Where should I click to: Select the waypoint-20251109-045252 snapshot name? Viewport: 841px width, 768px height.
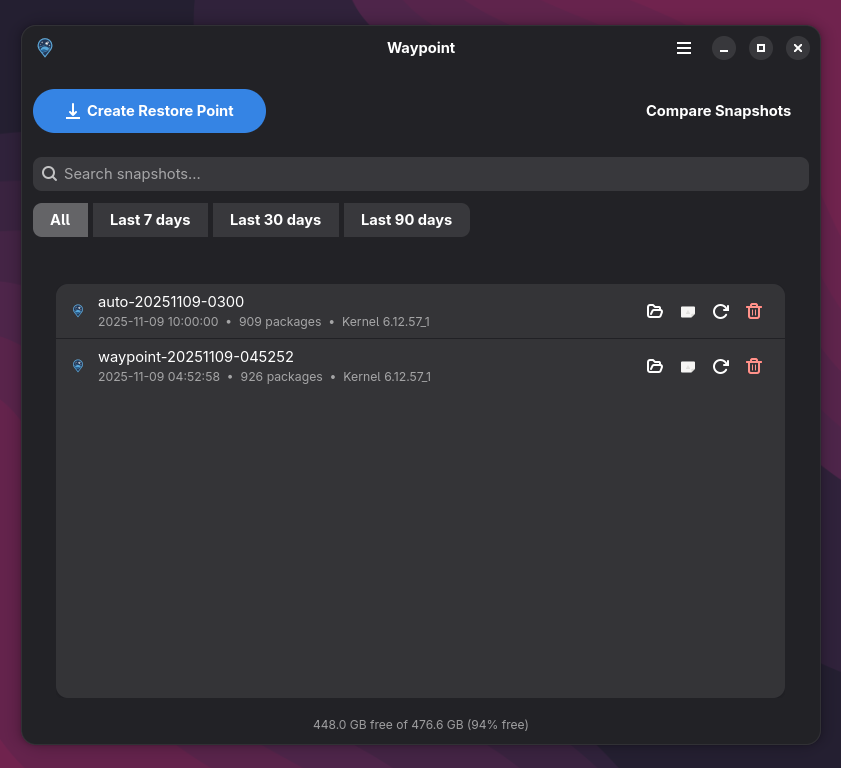click(x=196, y=357)
